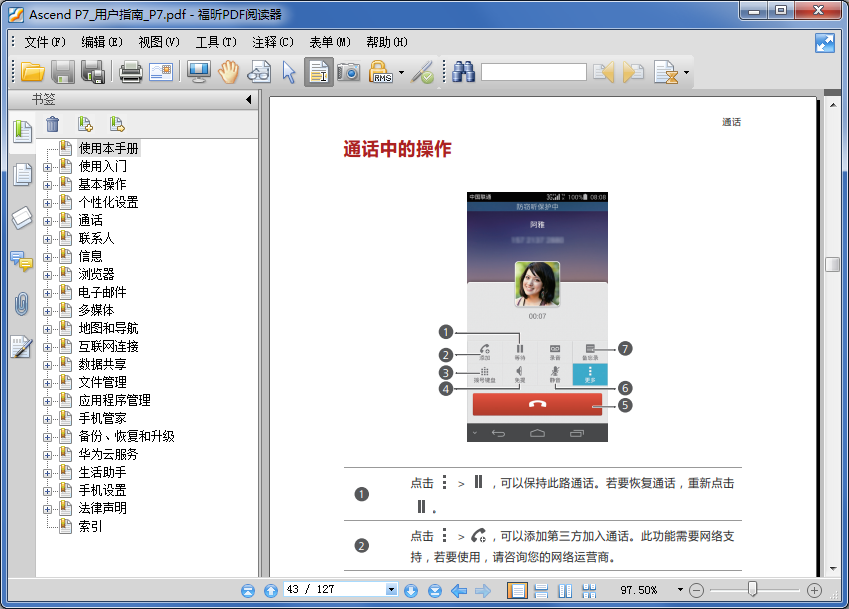Click the add new bookmark icon
849x609 pixels.
point(85,124)
